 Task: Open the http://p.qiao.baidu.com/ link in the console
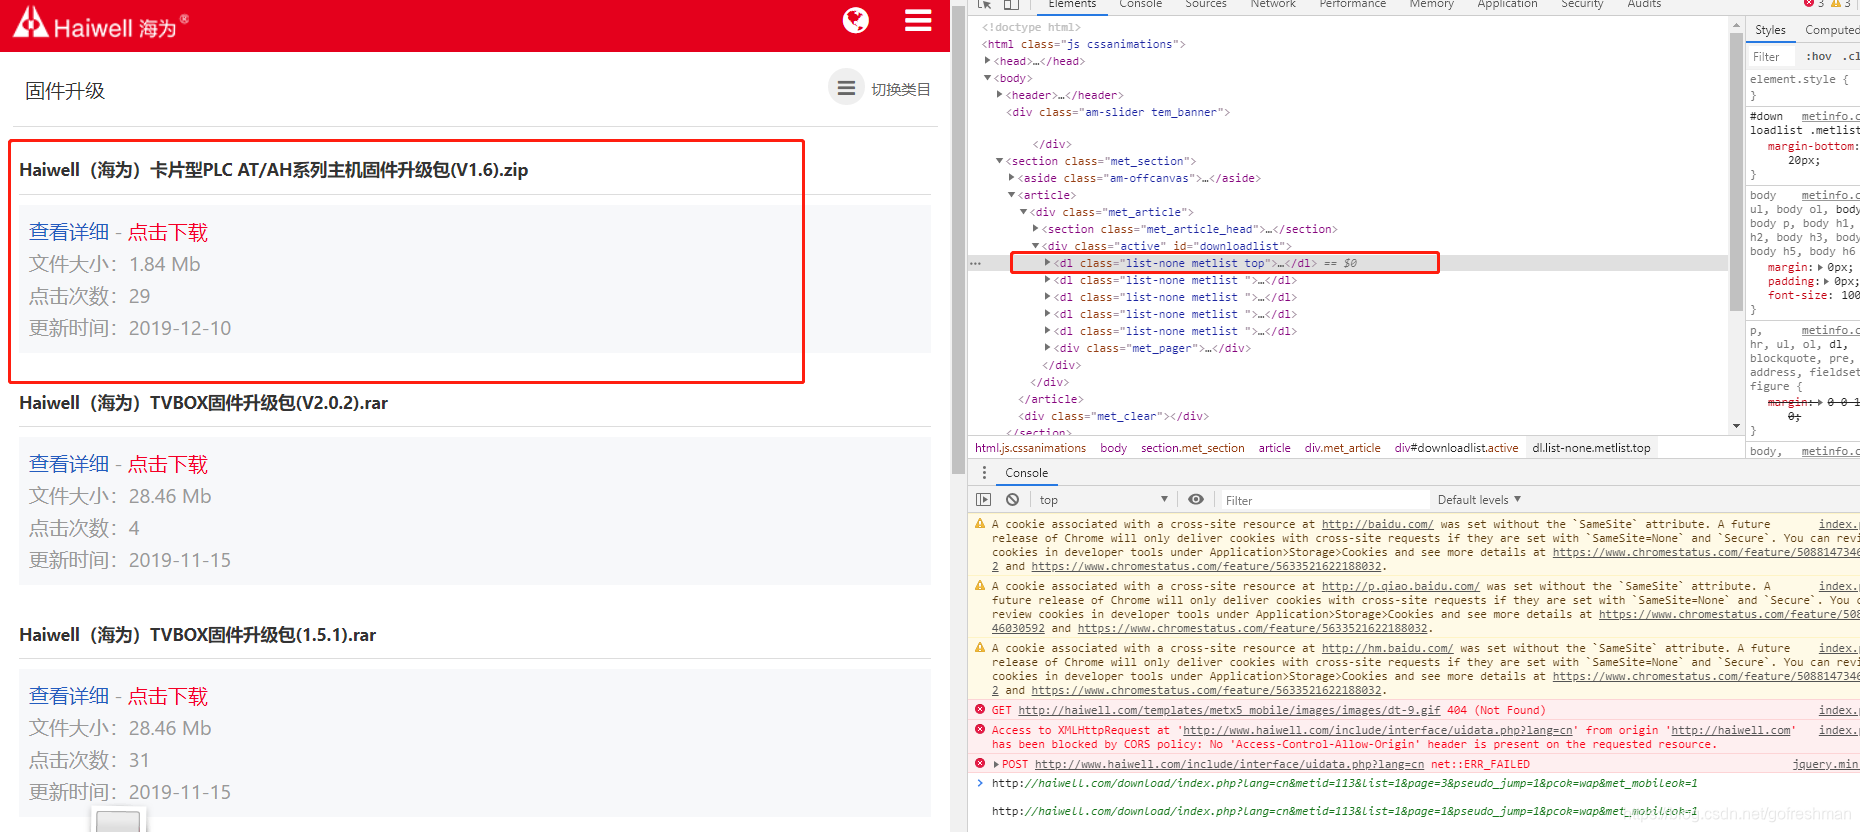click(x=1400, y=586)
